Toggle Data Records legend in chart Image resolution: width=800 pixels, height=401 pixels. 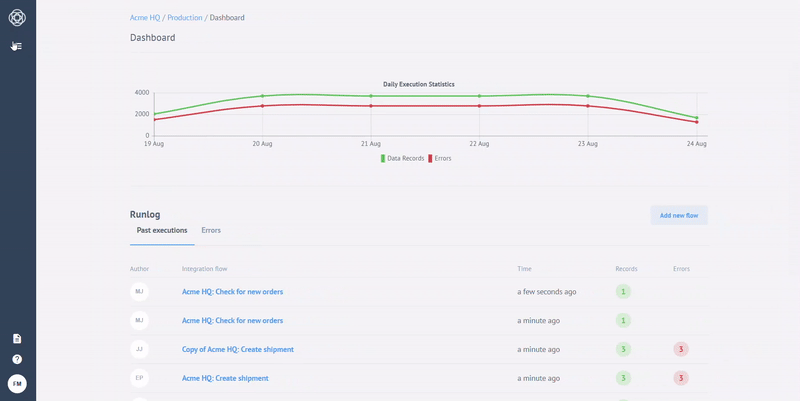[x=403, y=158]
